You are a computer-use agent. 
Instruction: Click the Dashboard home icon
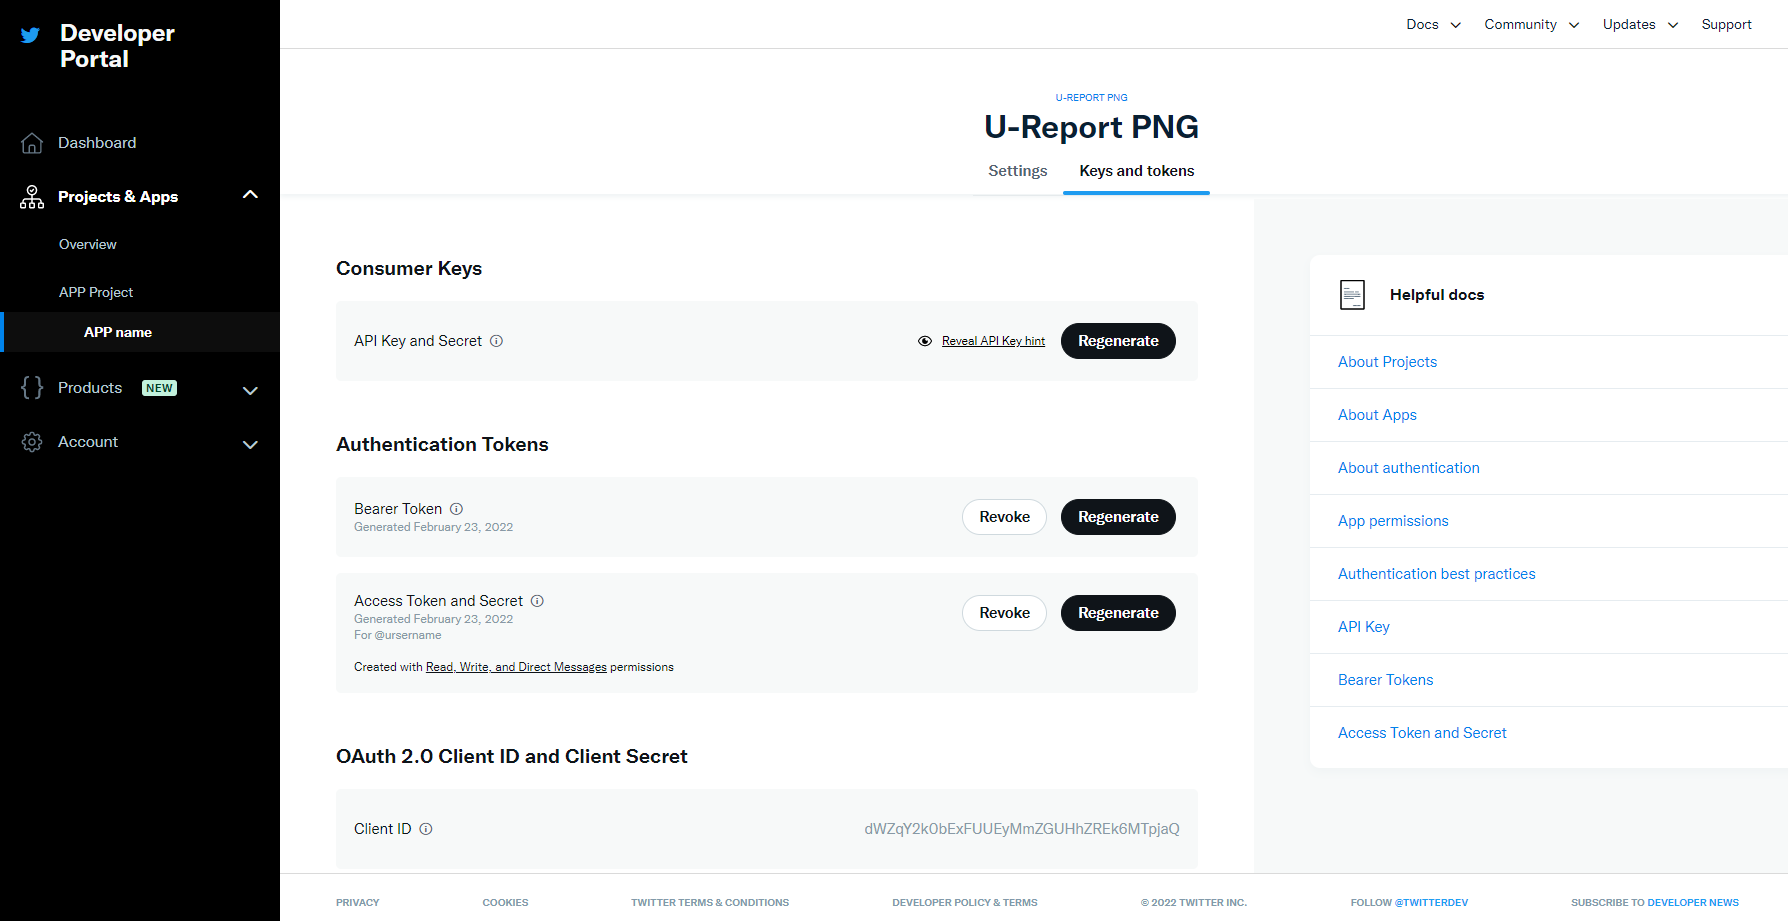[x=32, y=143]
